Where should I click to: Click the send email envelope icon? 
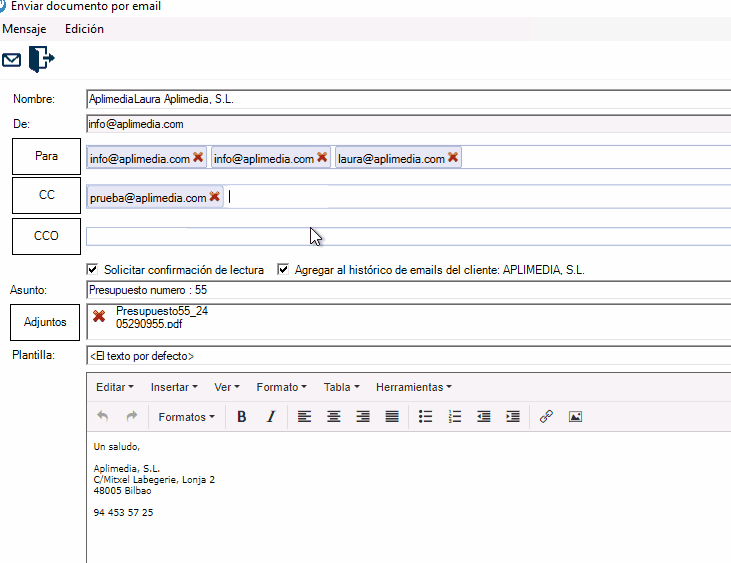[12, 60]
